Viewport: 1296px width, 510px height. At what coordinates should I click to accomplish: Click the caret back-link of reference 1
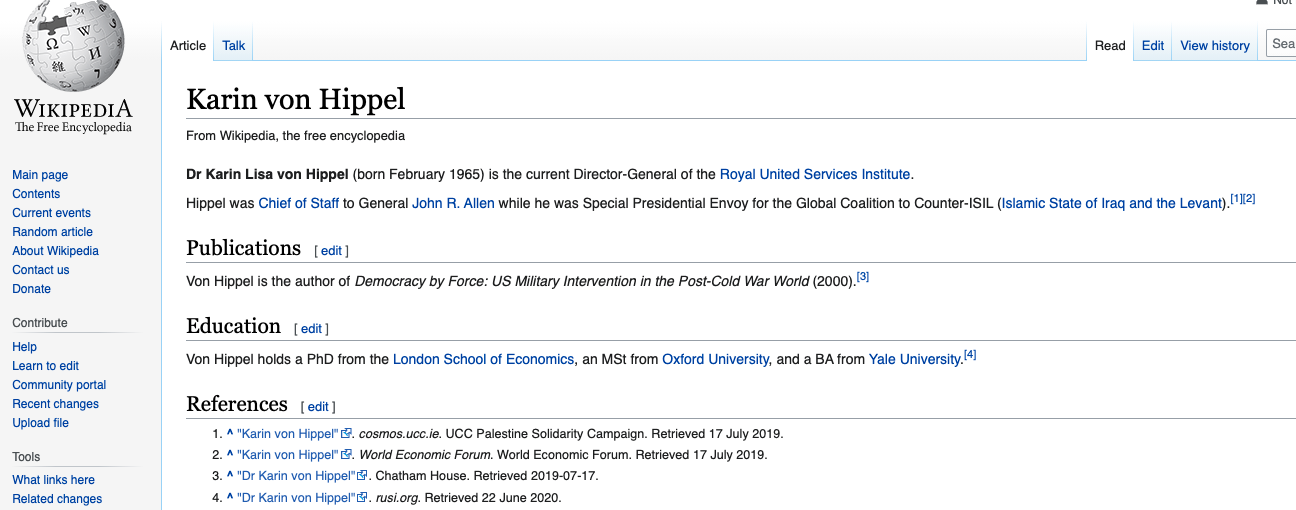pos(230,434)
